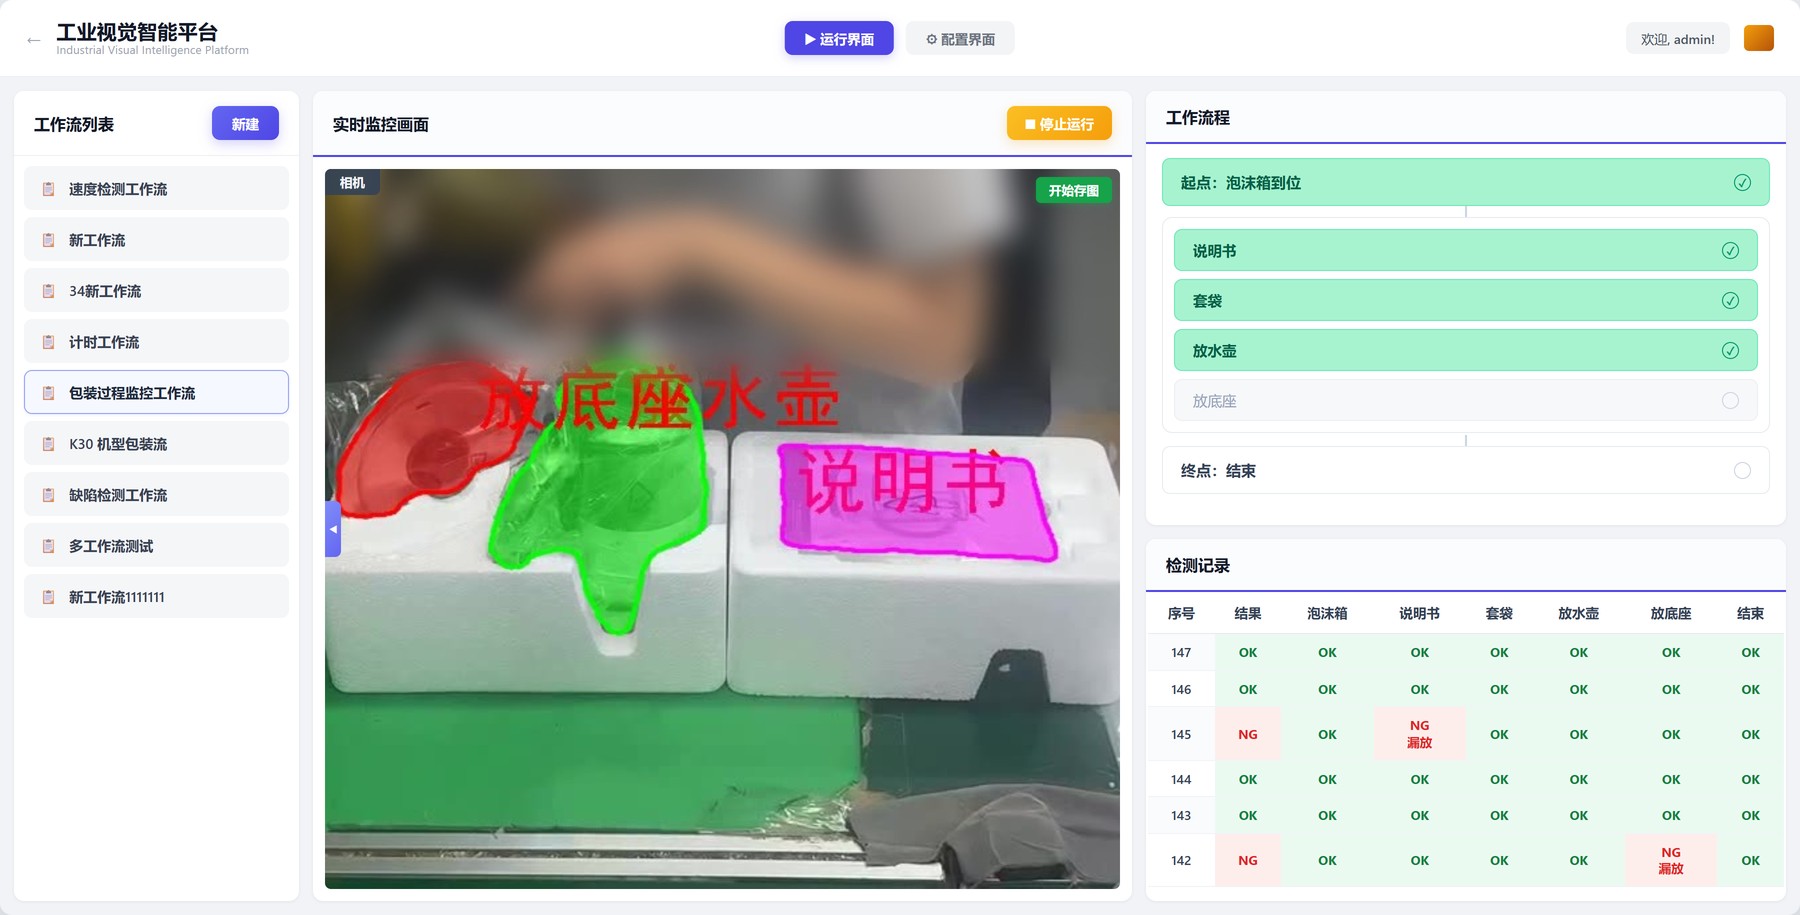Select 速度检测工作流 workflow

click(x=156, y=189)
